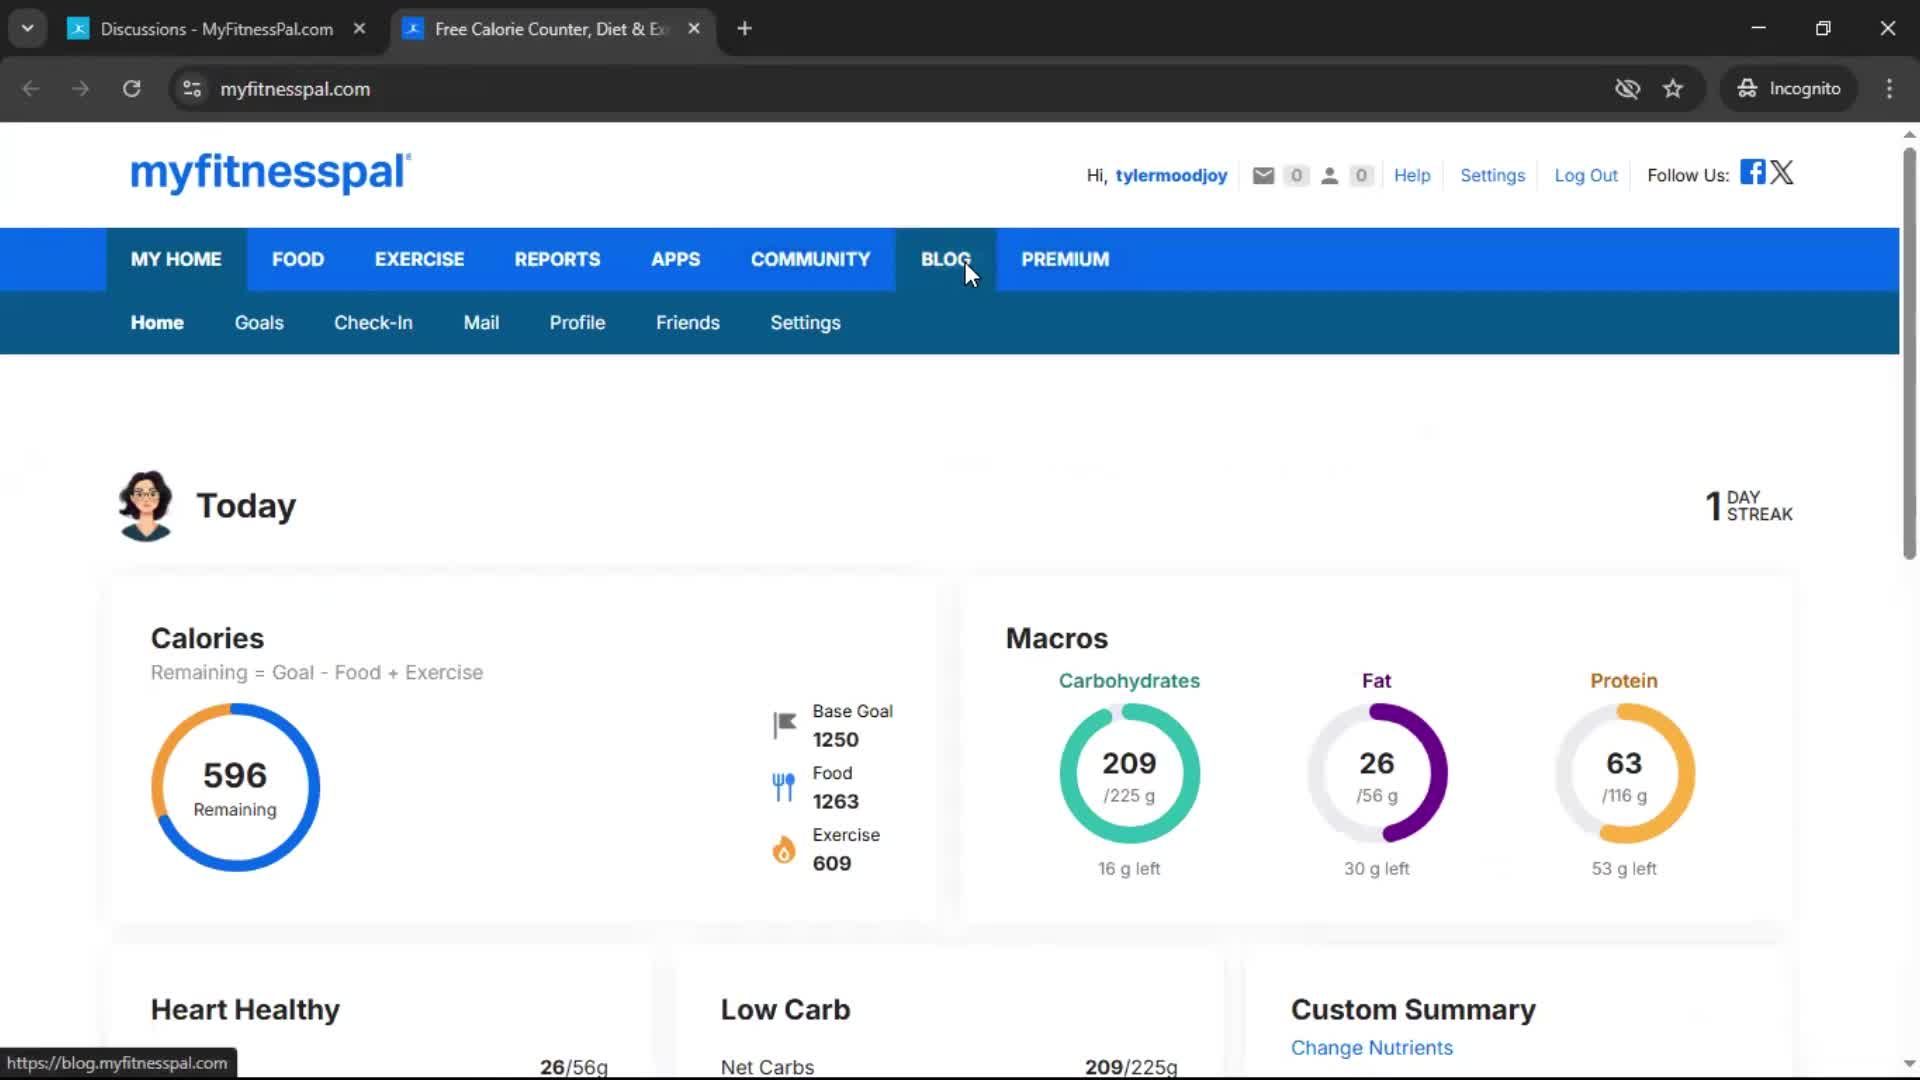Switch to the Discussions - MyFitnessPal.com tab

[217, 29]
